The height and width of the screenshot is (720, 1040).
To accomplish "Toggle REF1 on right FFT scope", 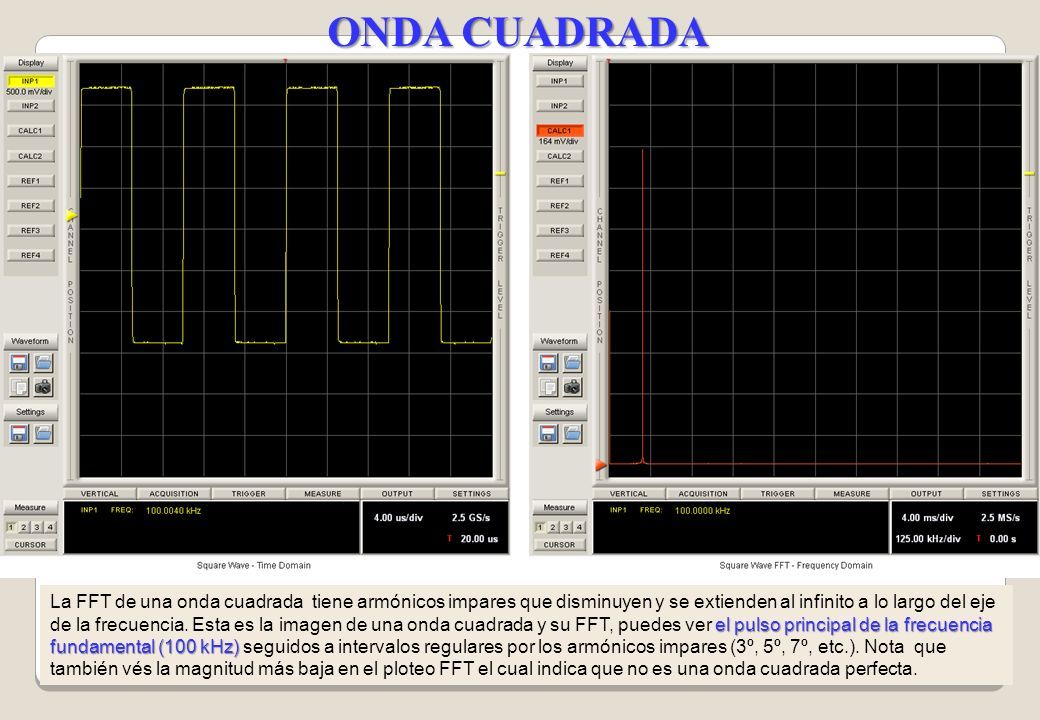I will (x=559, y=180).
